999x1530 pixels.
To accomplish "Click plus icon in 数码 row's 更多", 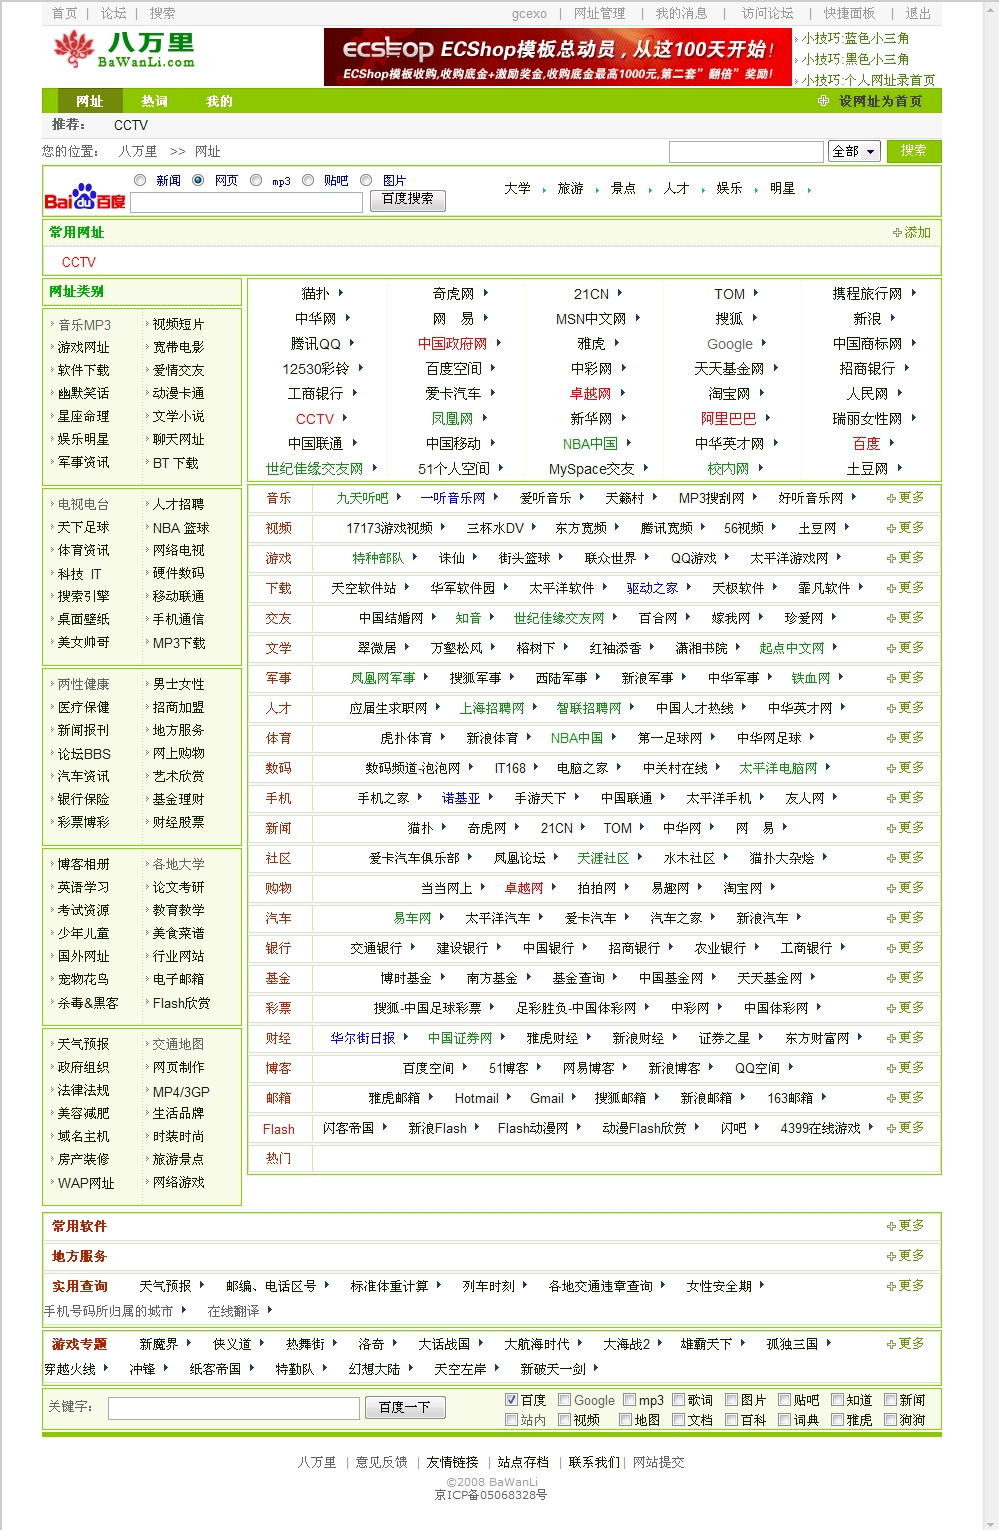I will pos(891,768).
